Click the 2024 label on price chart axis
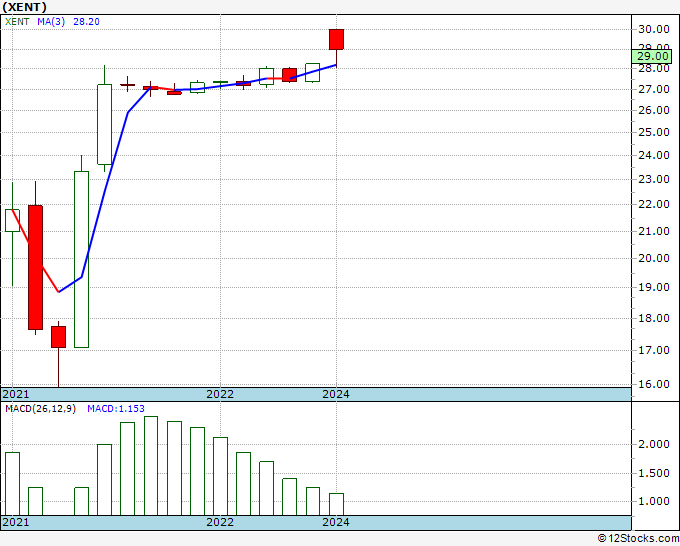The image size is (680, 546). [336, 394]
